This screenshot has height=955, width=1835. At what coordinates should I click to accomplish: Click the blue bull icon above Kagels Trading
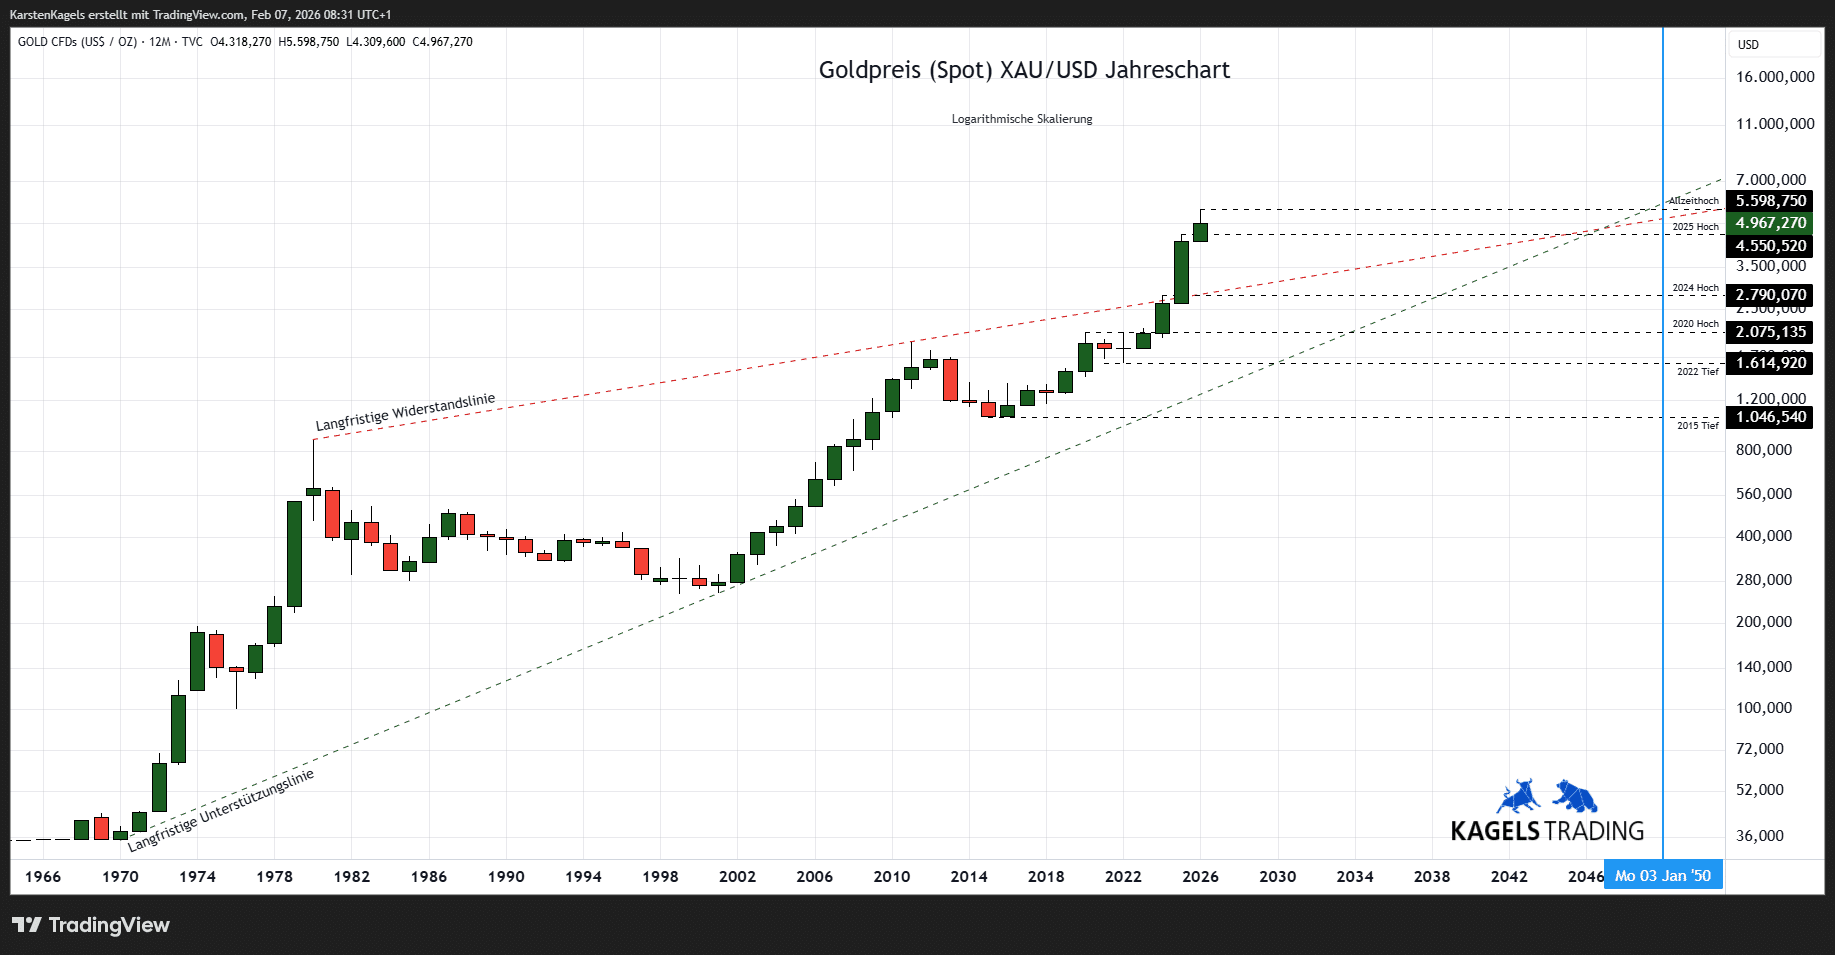click(x=1518, y=797)
